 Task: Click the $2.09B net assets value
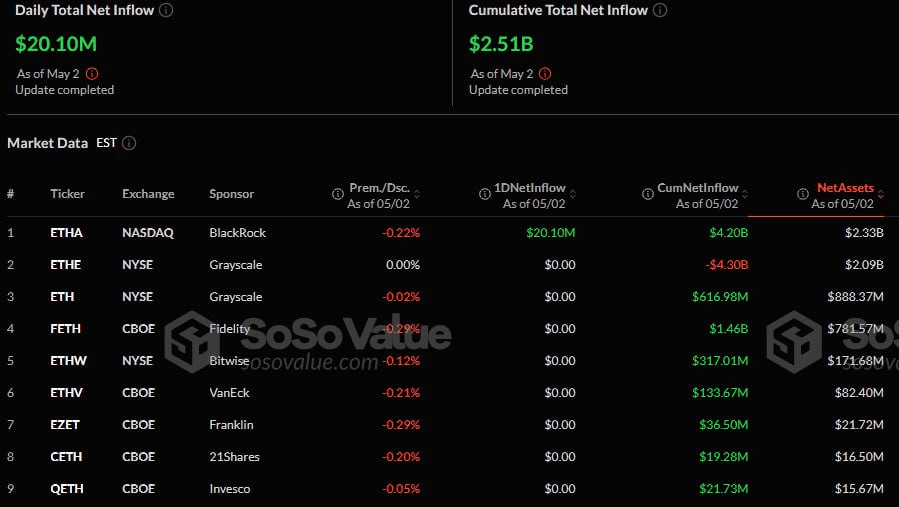[x=864, y=265]
